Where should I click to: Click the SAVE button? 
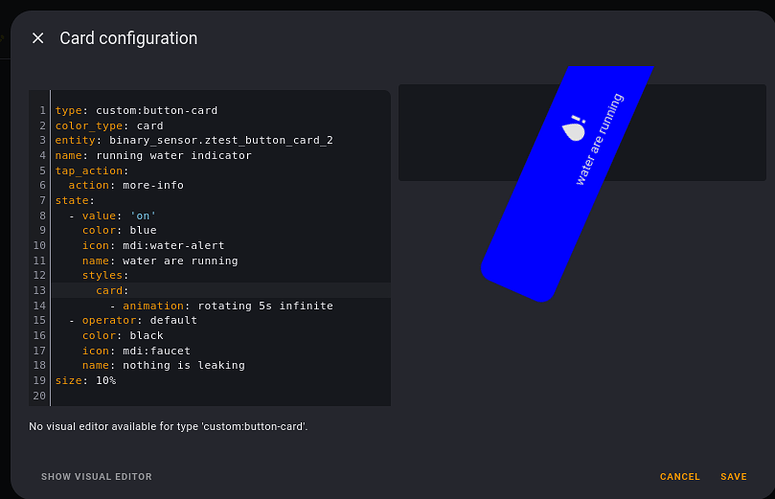point(733,477)
